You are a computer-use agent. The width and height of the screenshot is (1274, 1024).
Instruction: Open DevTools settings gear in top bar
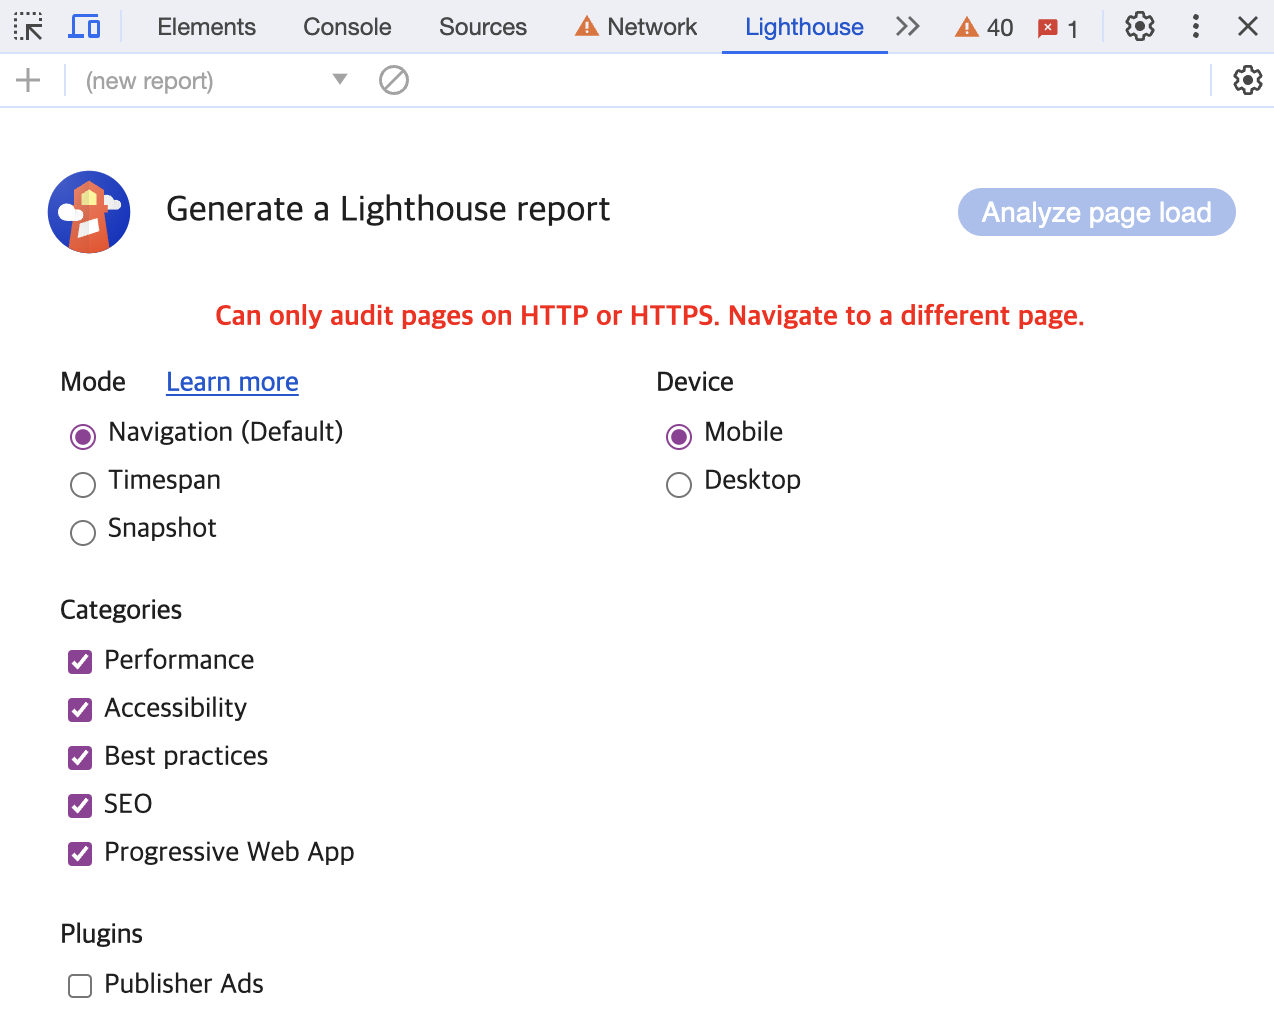pyautogui.click(x=1140, y=26)
